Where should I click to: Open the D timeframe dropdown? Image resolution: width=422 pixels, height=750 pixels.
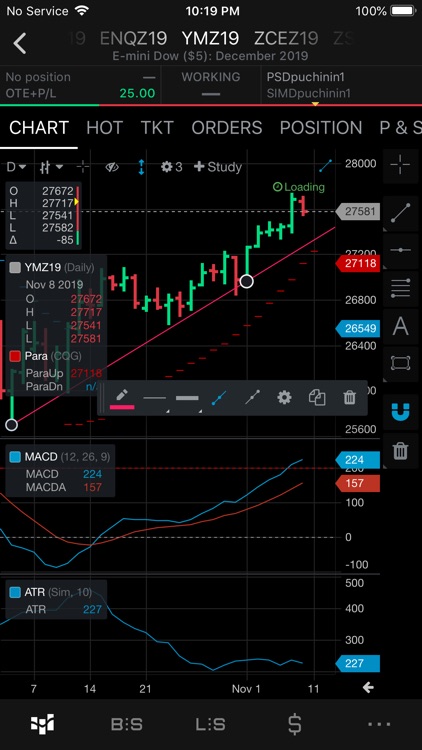coord(16,167)
